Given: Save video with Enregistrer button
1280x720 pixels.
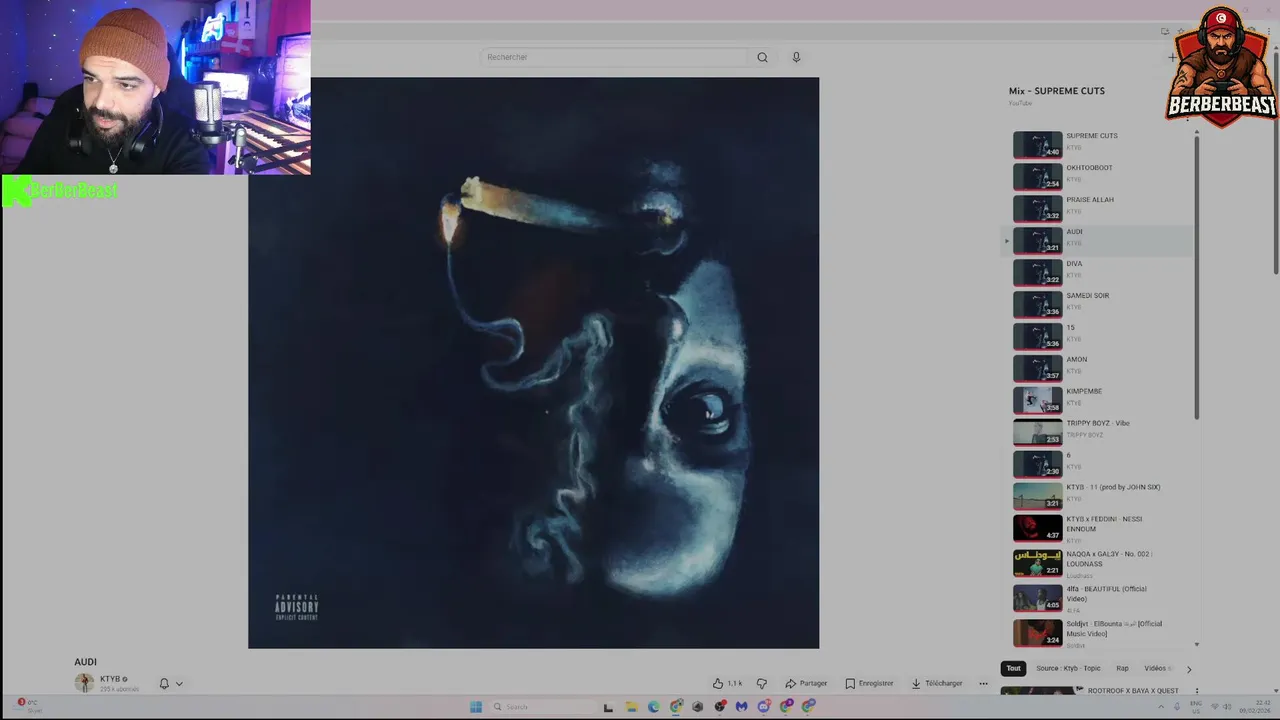Looking at the screenshot, I should point(869,683).
